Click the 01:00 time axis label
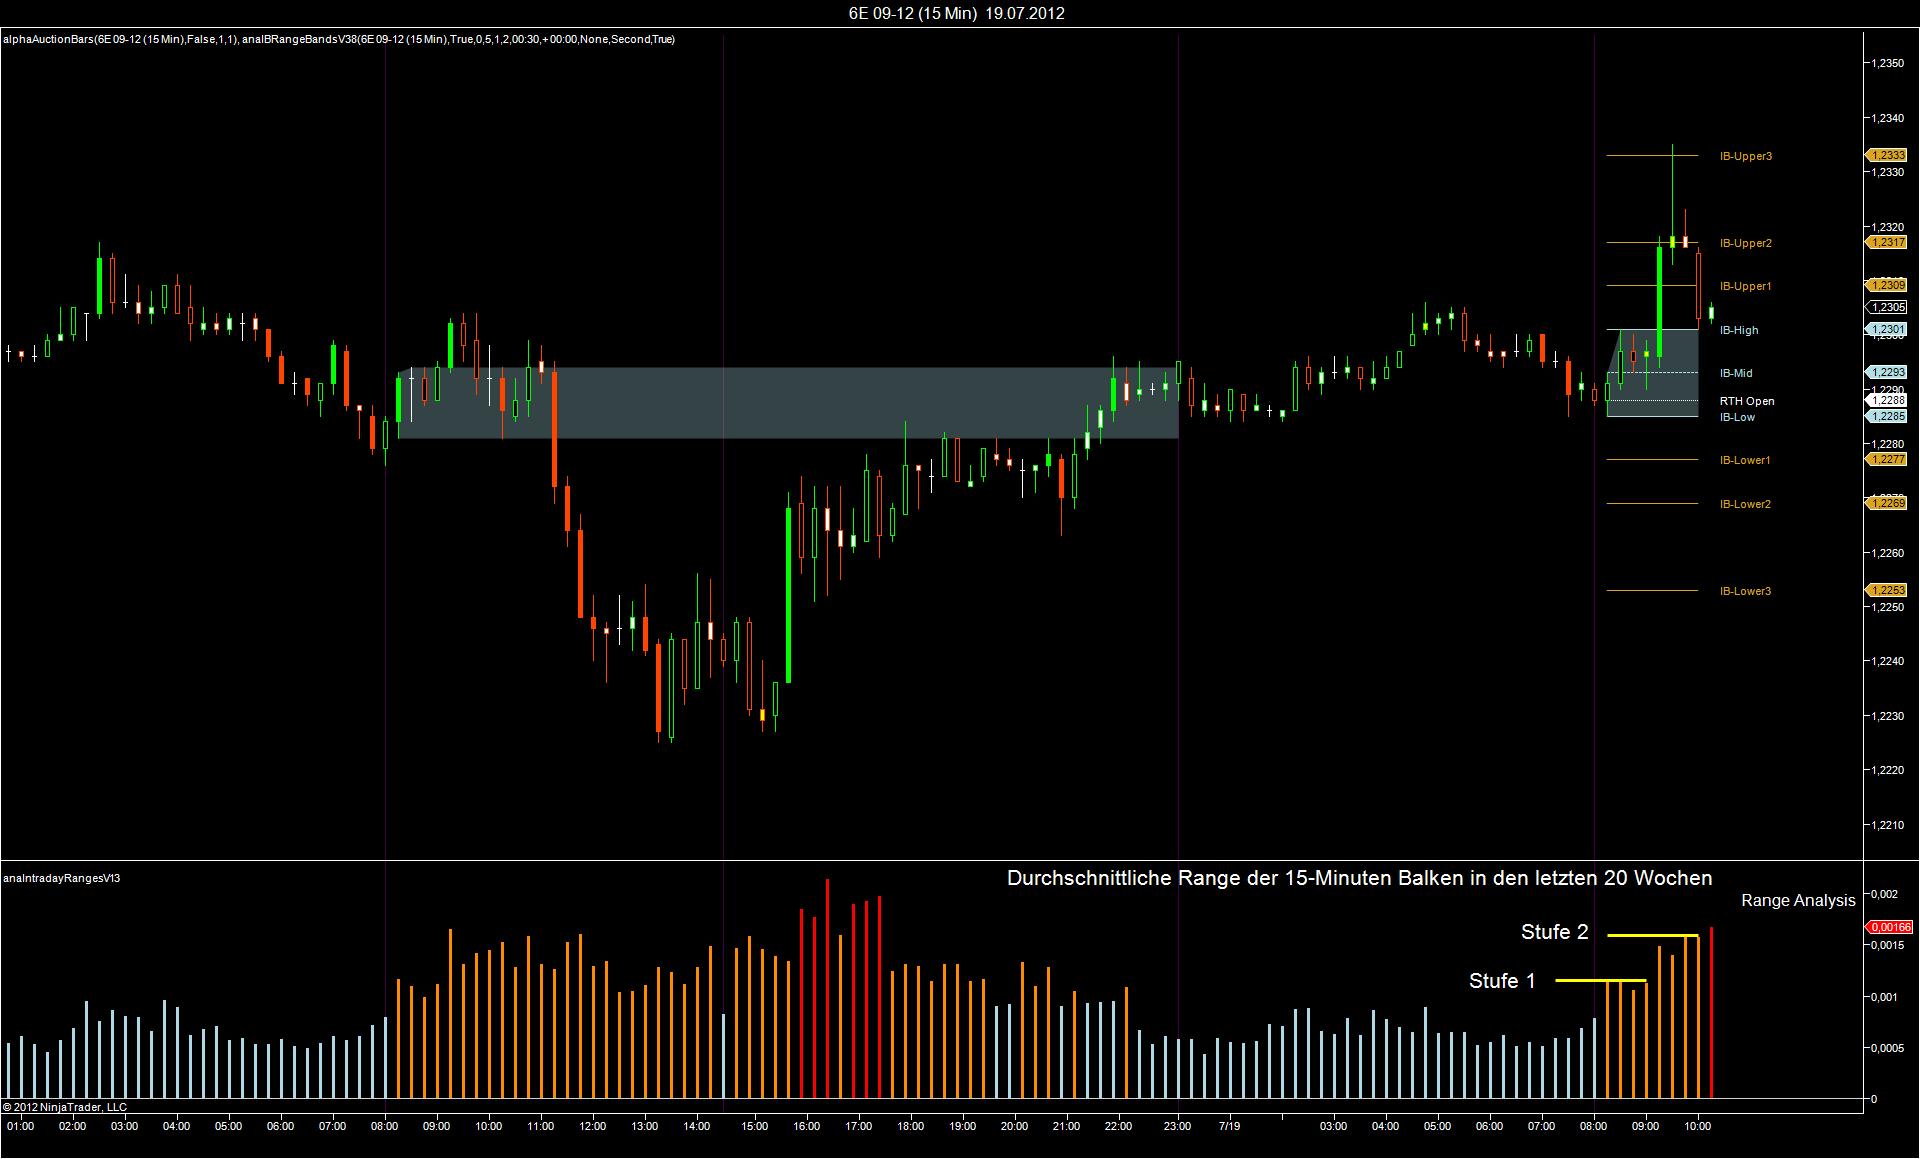This screenshot has width=1920, height=1159. pos(20,1126)
